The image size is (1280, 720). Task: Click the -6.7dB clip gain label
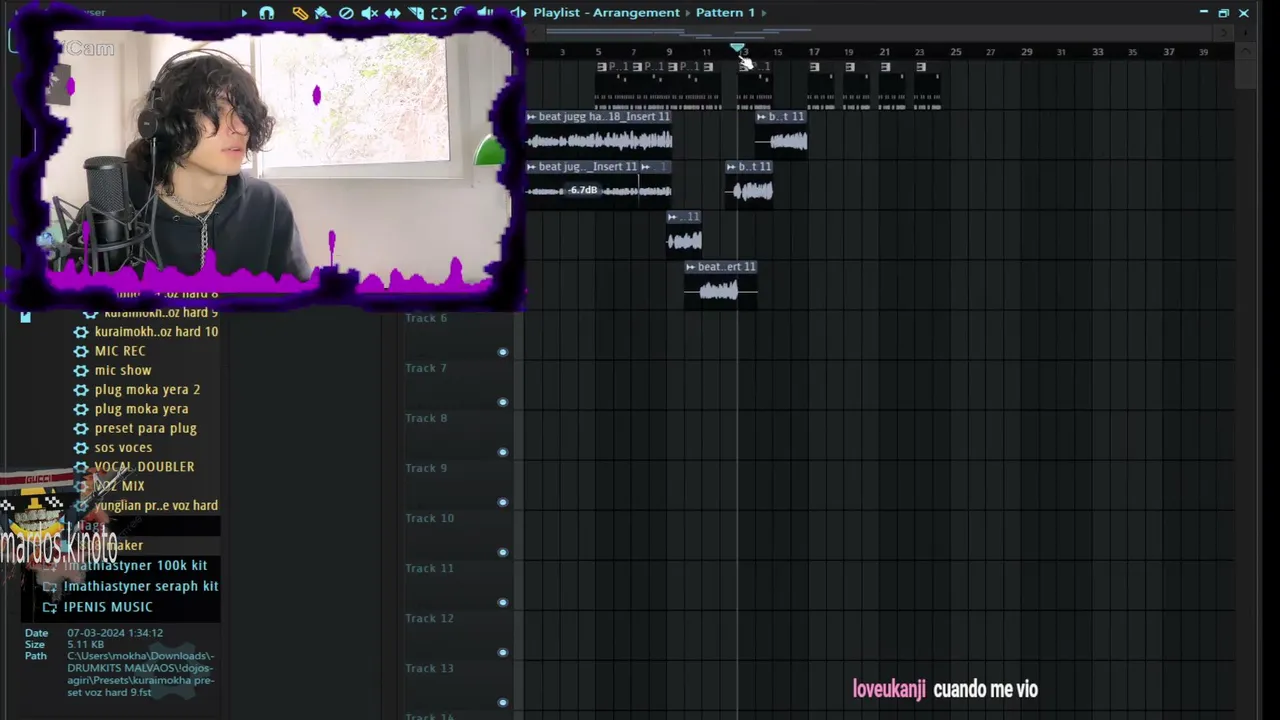(583, 190)
